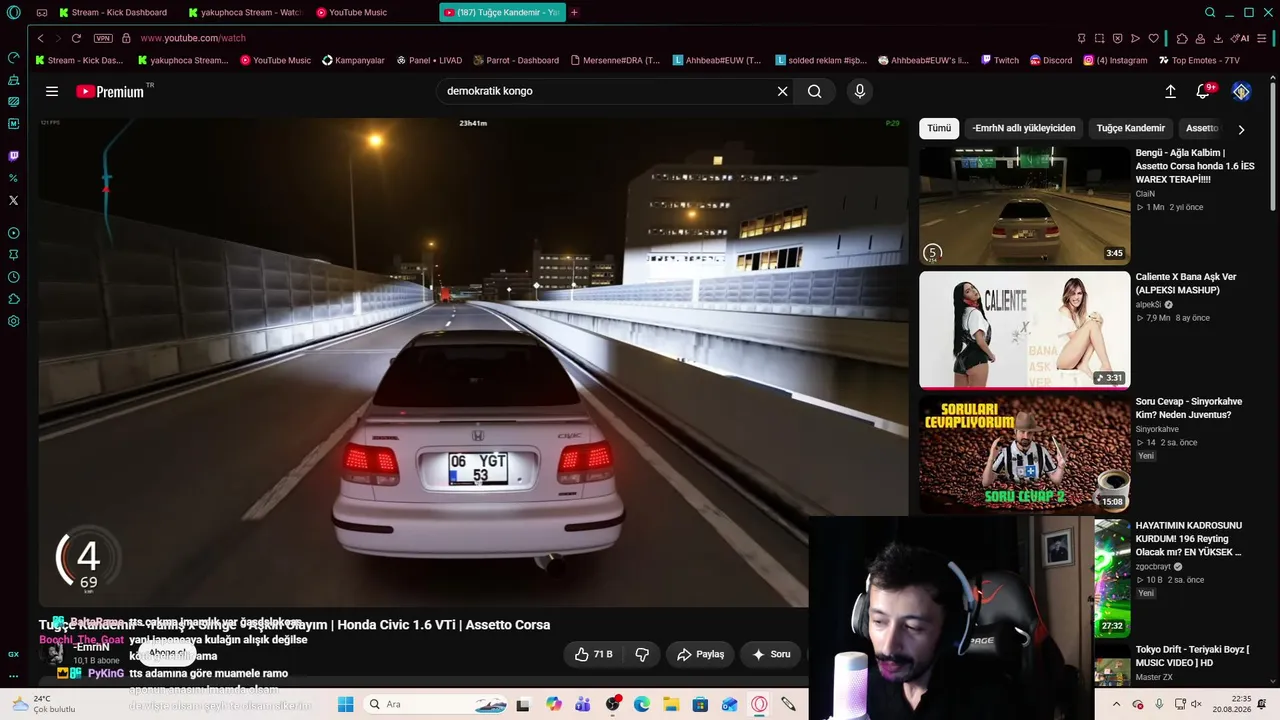The image size is (1280, 720).
Task: Open the browser tab search magnifier icon
Action: [x=1210, y=12]
